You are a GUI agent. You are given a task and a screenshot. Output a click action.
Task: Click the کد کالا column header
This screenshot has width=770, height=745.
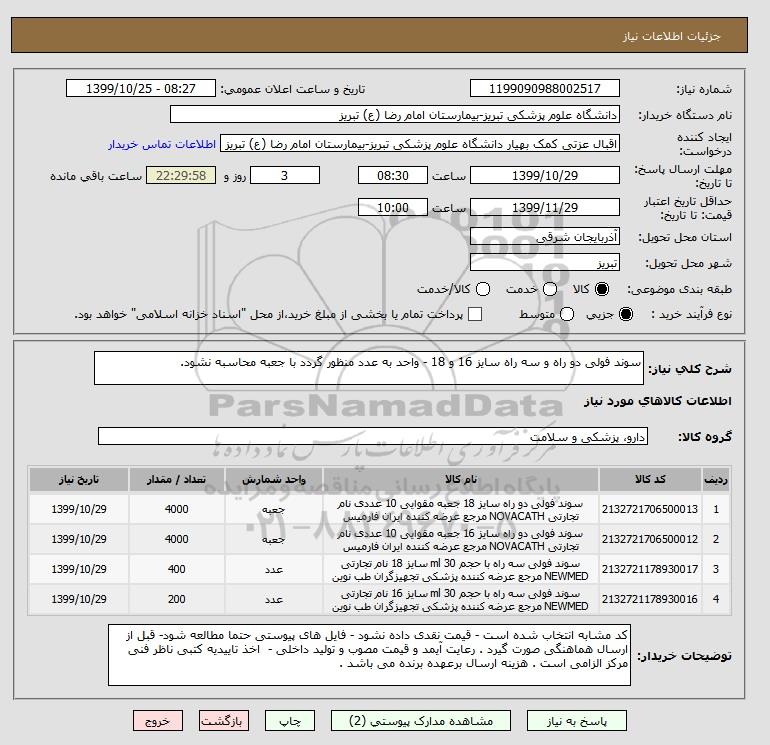[650, 479]
